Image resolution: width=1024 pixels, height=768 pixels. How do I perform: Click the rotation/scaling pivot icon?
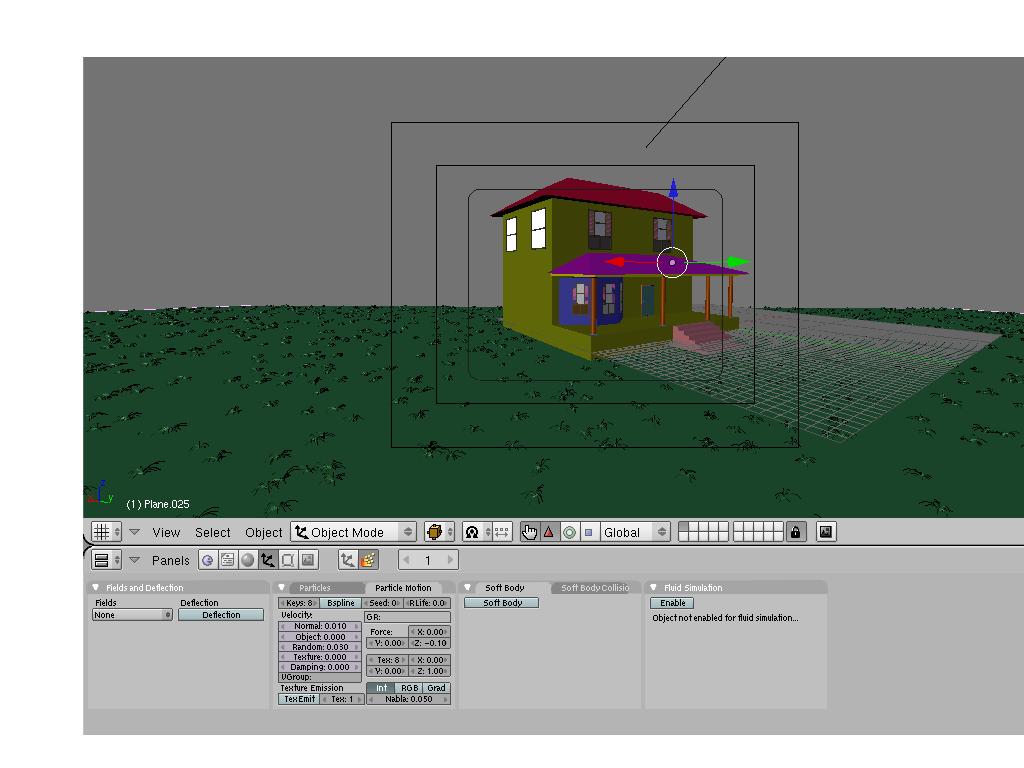point(476,532)
